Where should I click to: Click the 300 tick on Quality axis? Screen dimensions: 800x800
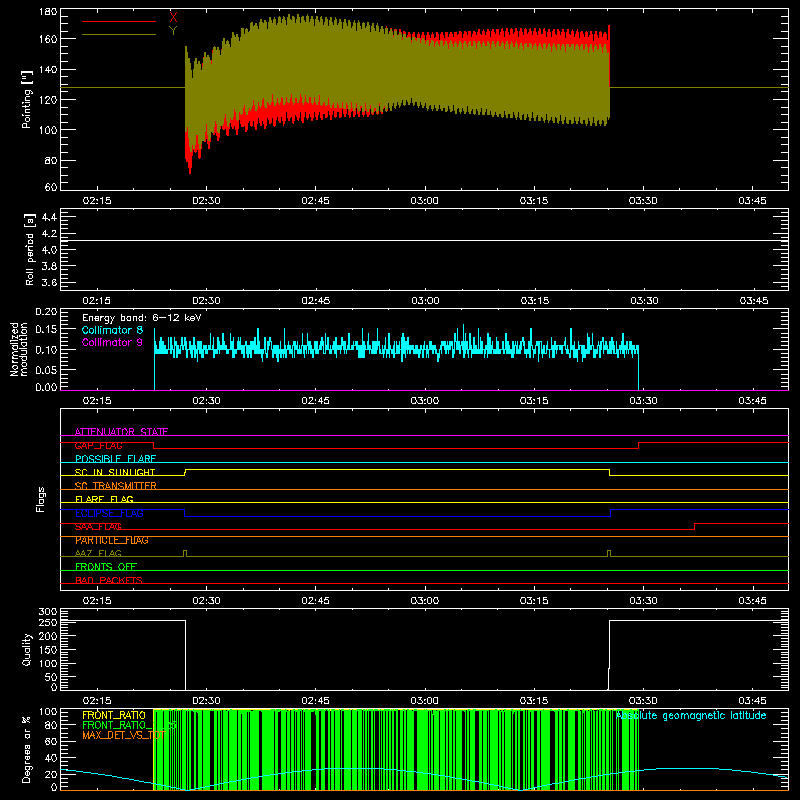(x=48, y=611)
